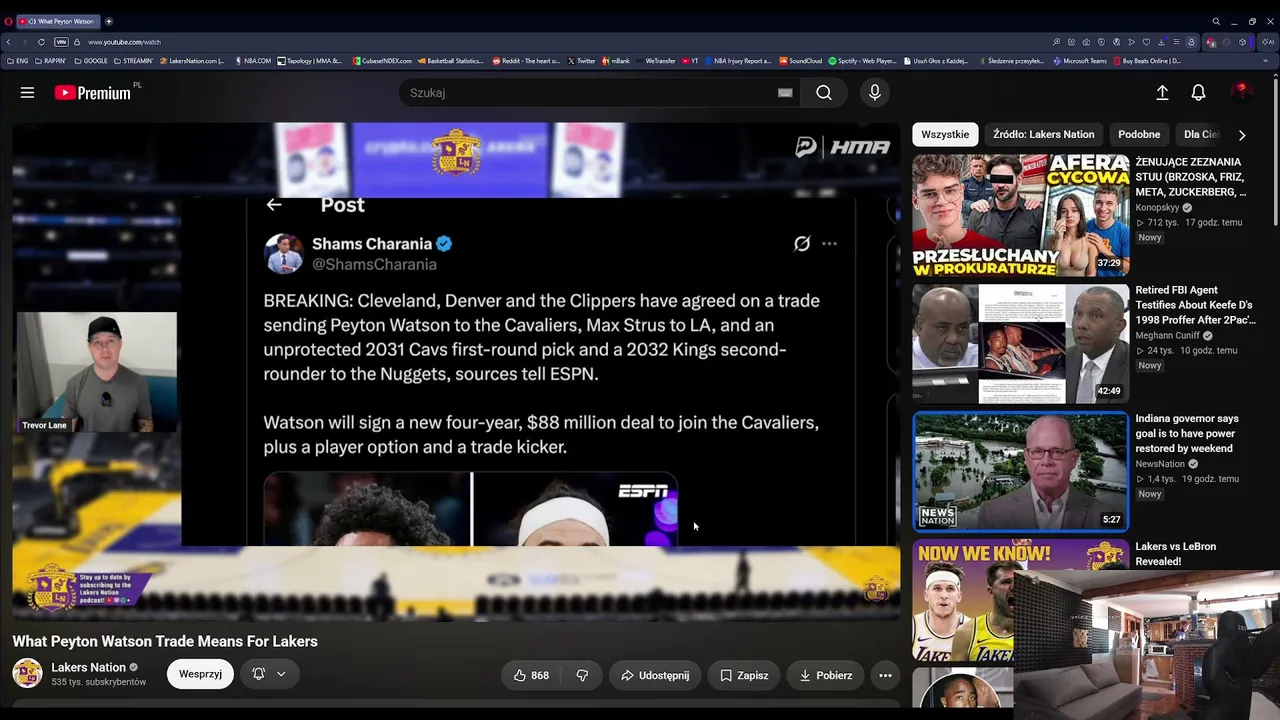Open the Retired FBI Agent video thumbnail

click(1021, 343)
